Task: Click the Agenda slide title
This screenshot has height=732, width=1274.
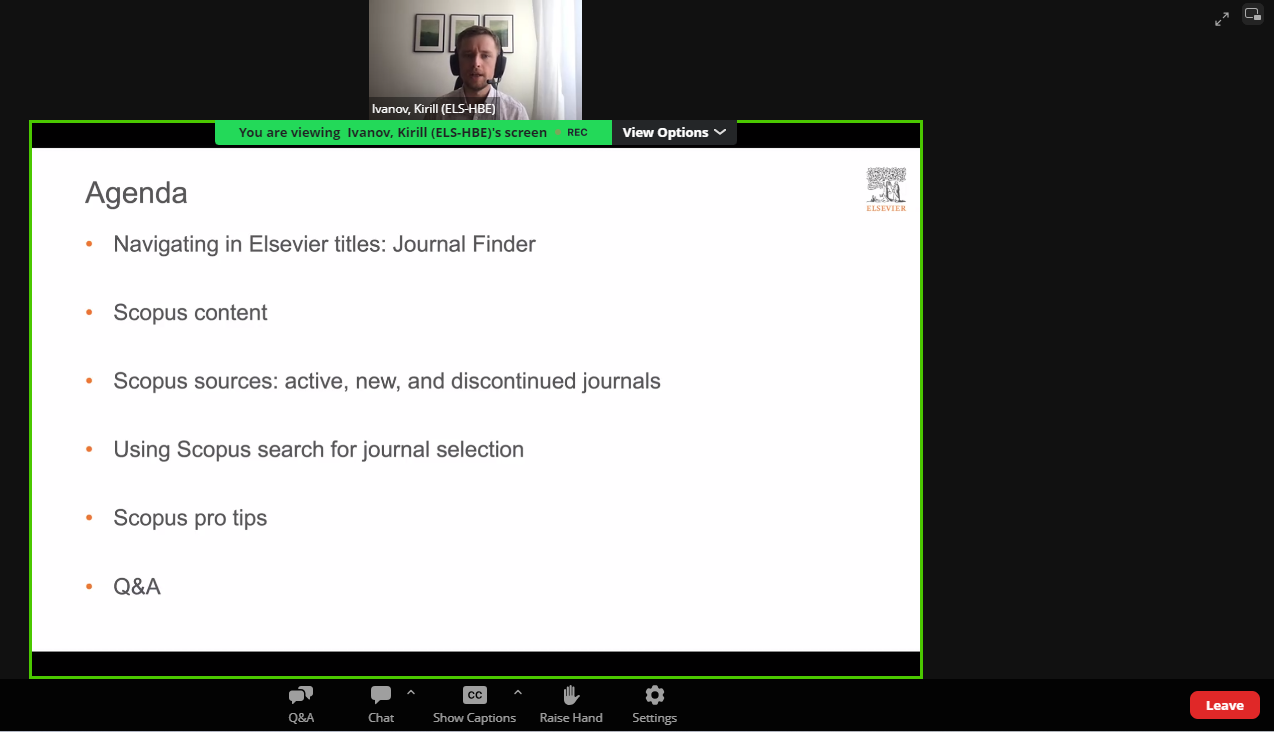Action: [136, 193]
